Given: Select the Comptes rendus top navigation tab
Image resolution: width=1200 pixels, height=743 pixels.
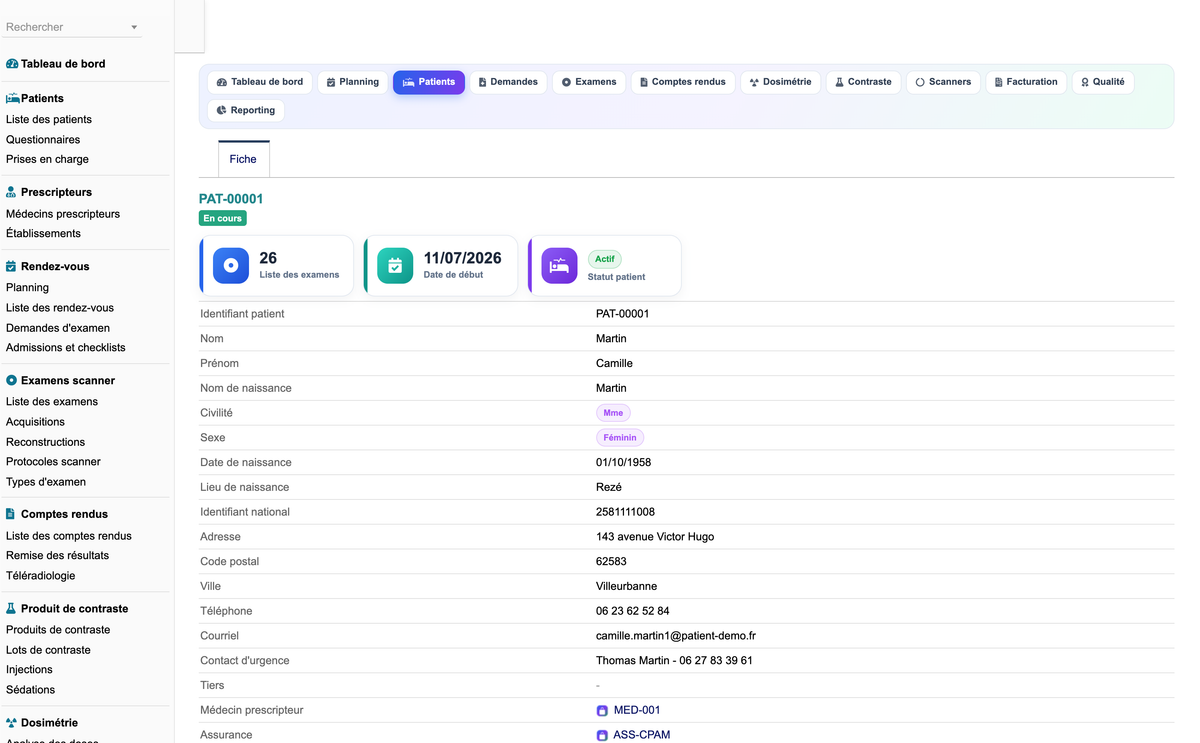Looking at the screenshot, I should 683,82.
